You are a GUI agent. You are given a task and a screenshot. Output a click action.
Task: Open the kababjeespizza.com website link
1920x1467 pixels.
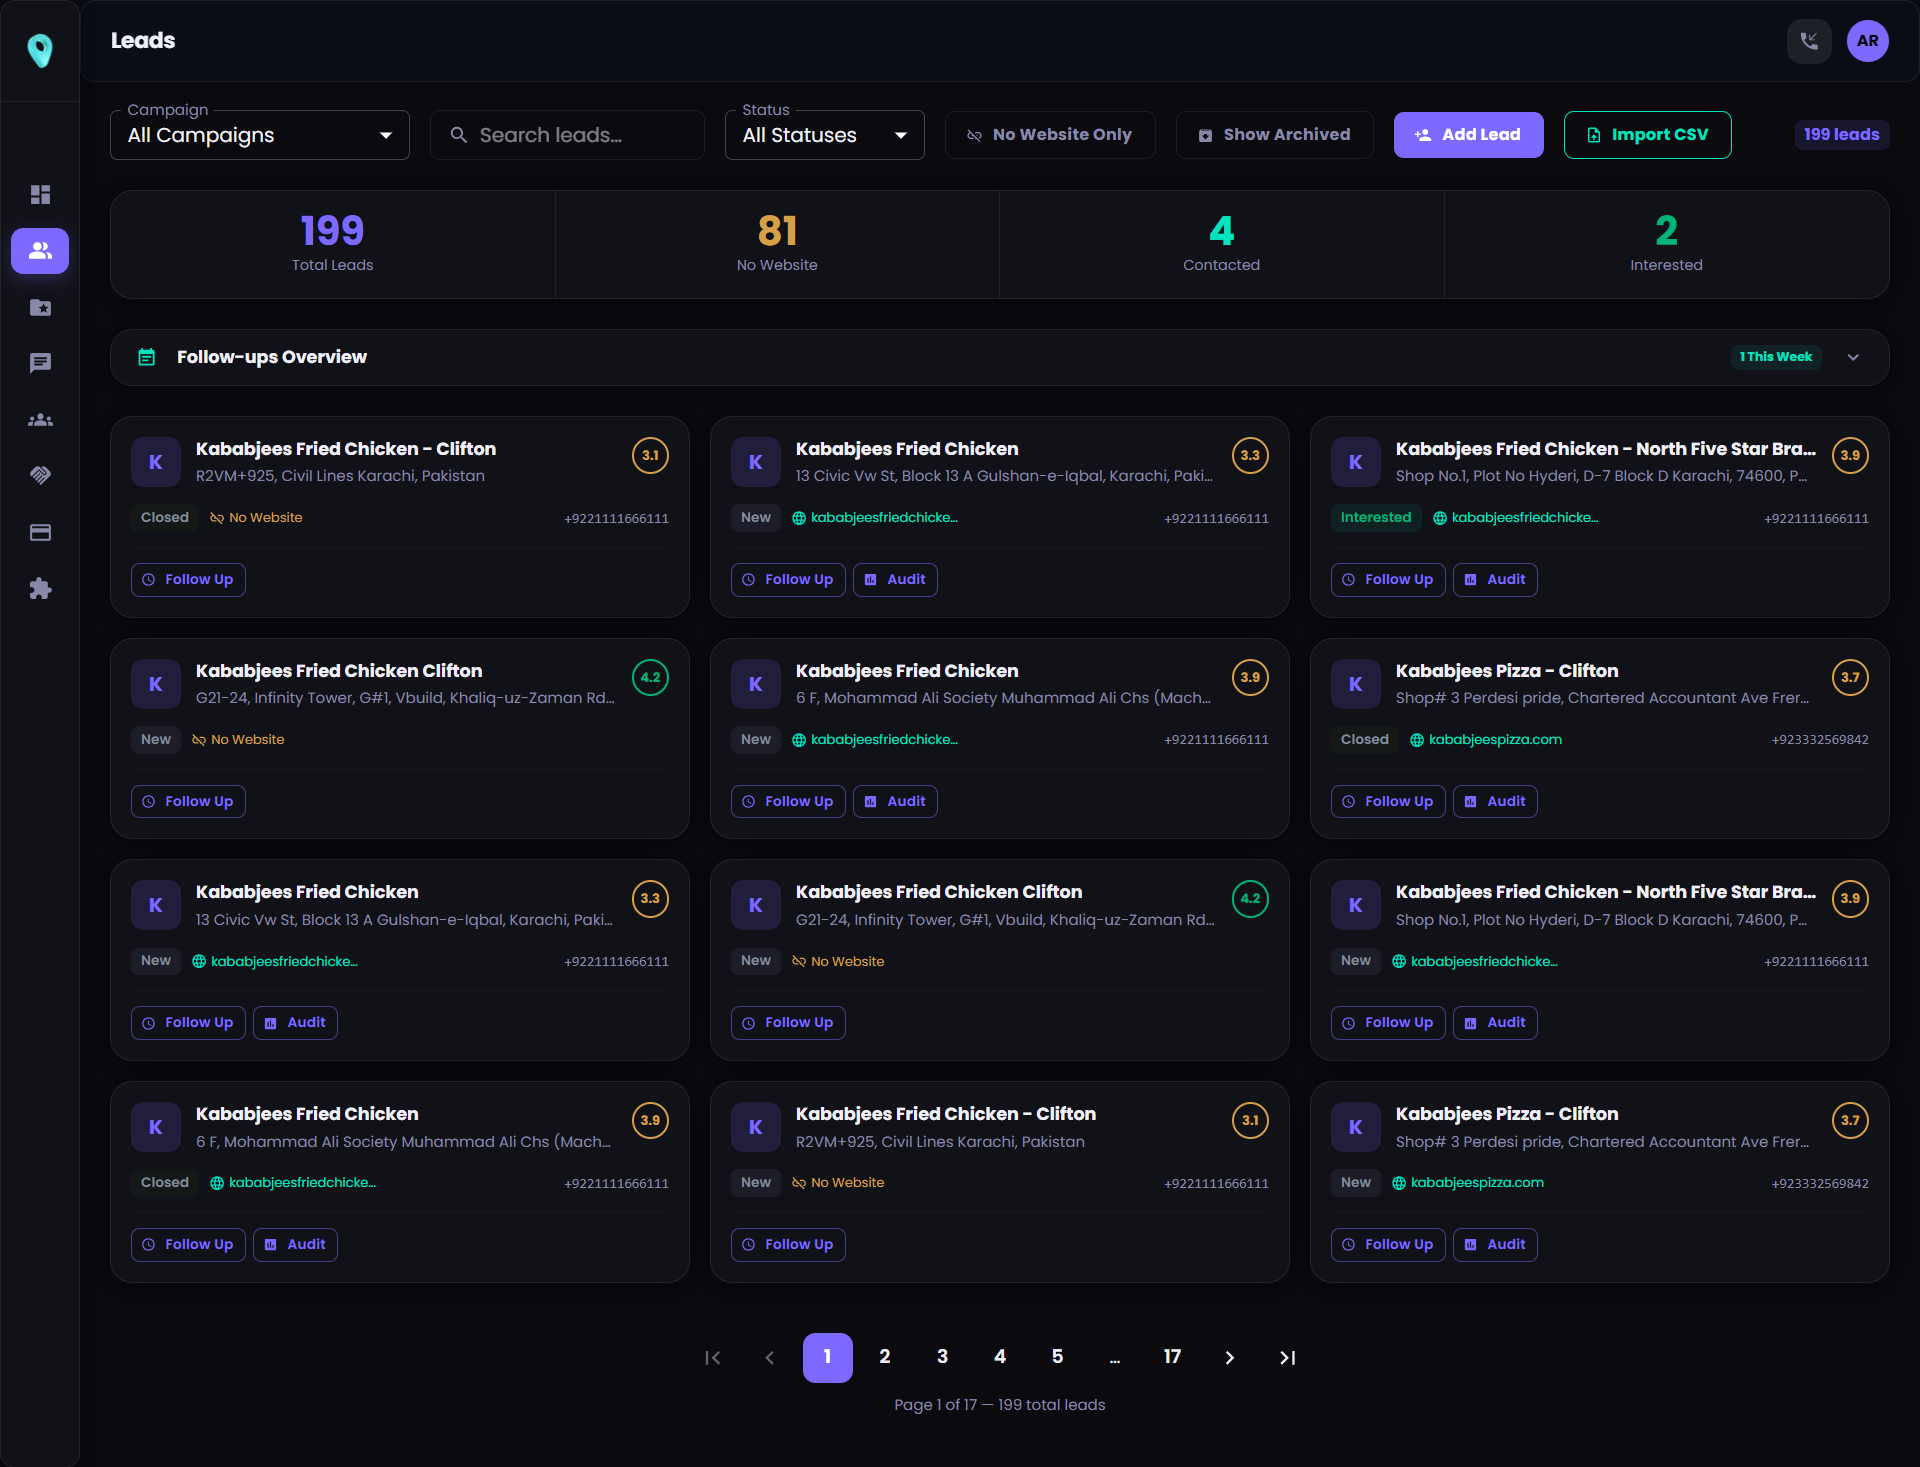tap(1494, 740)
